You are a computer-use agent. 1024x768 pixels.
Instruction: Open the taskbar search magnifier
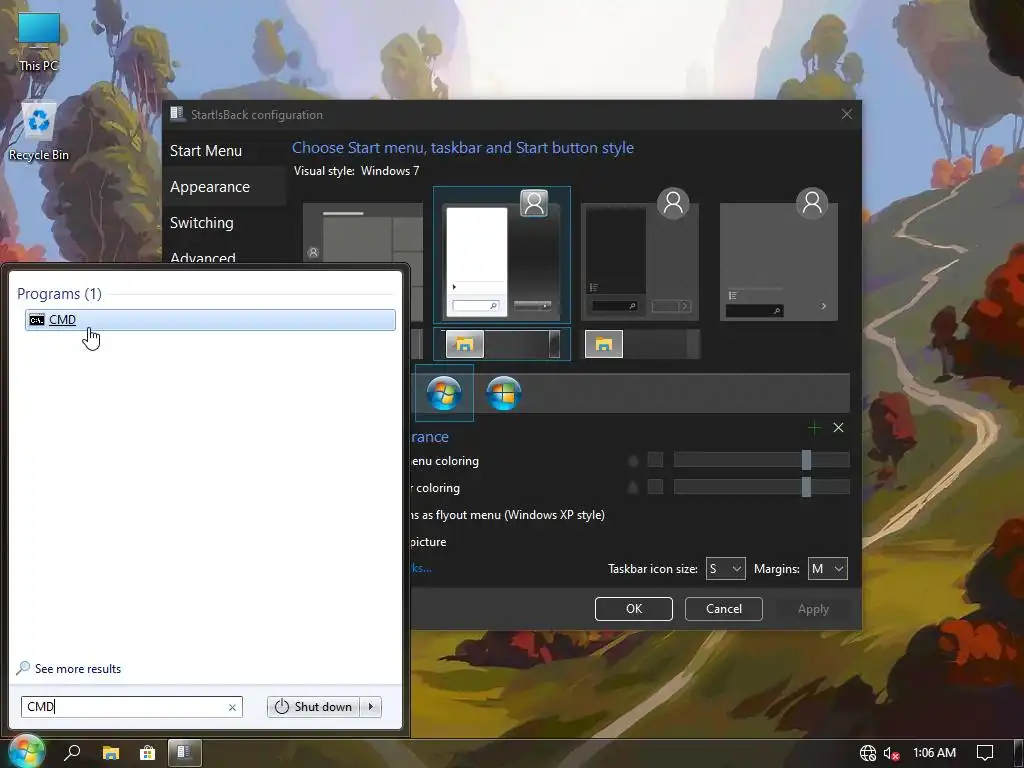[72, 752]
